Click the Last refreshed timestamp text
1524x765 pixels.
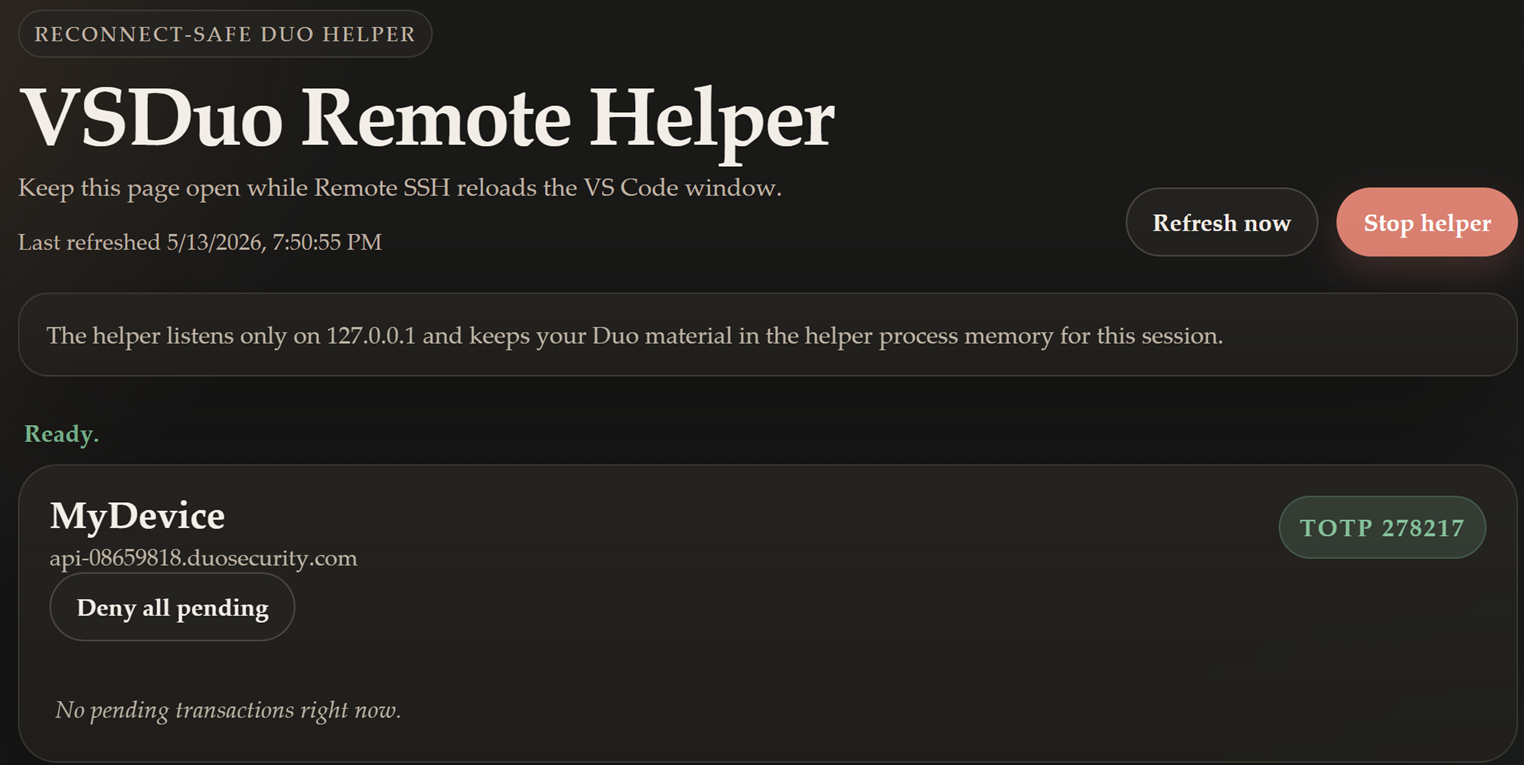click(x=200, y=242)
